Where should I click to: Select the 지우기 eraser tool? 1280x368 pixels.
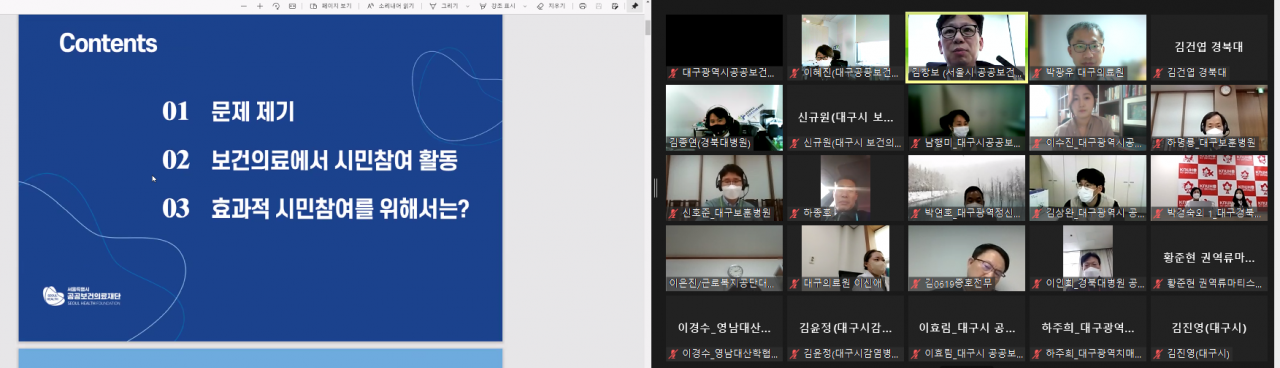[x=552, y=6]
